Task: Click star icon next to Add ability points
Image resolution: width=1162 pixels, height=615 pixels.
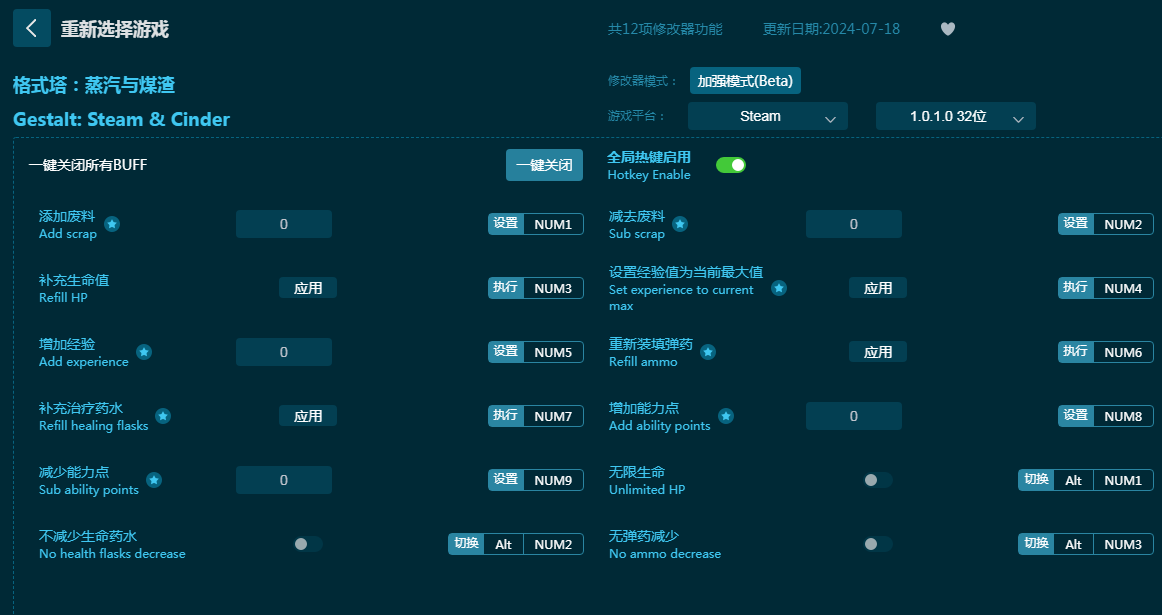Action: tap(726, 416)
